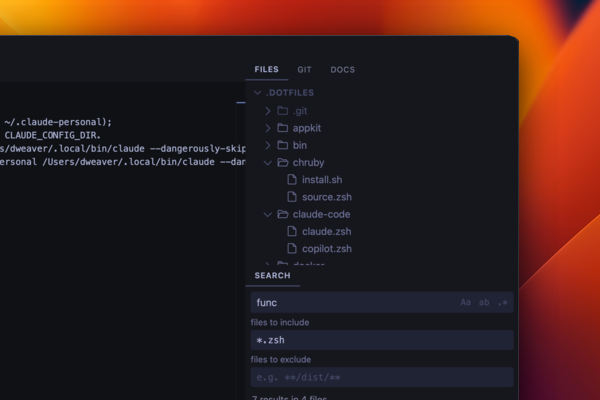This screenshot has width=600, height=400.
Task: Collapse the claude-code folder chevron
Action: point(268,214)
